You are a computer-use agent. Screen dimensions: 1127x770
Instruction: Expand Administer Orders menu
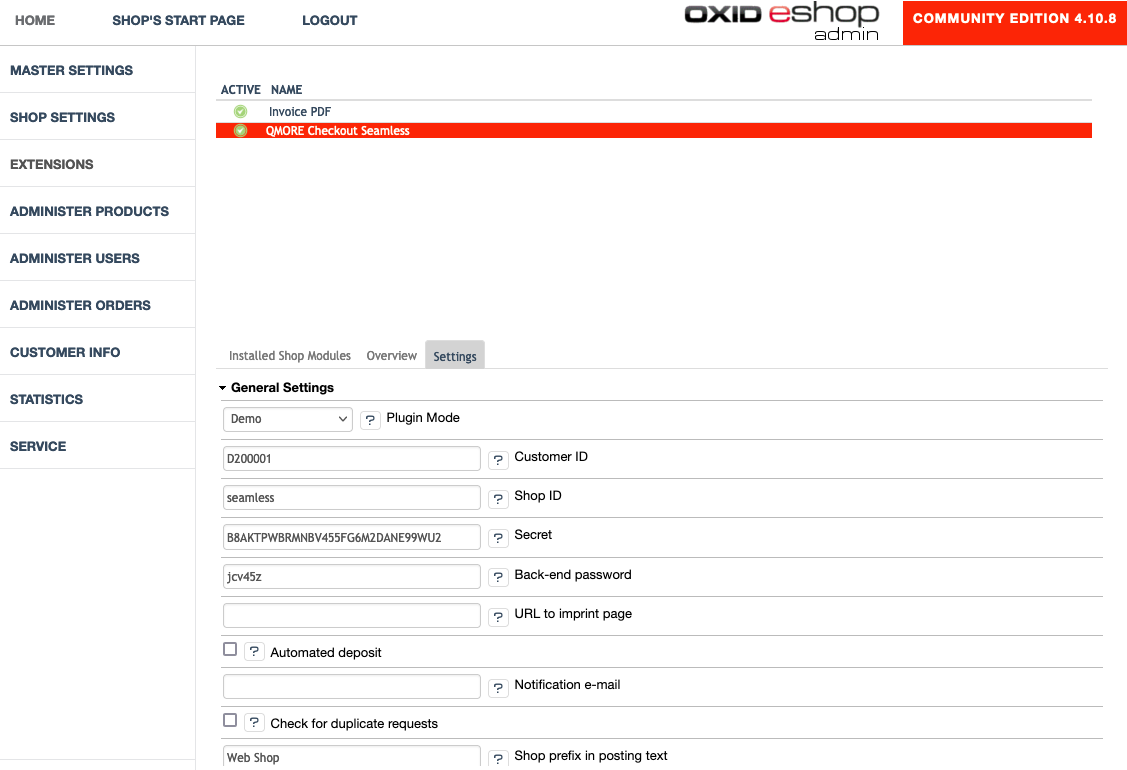coord(80,306)
